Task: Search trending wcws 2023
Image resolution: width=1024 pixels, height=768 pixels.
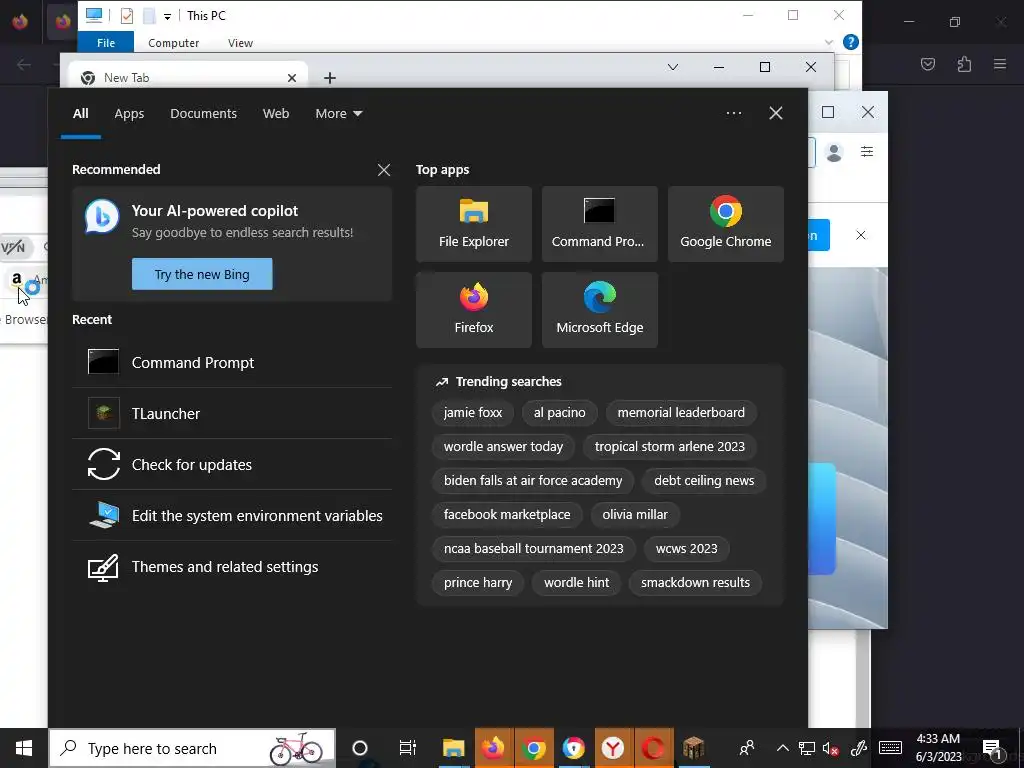Action: pyautogui.click(x=686, y=549)
